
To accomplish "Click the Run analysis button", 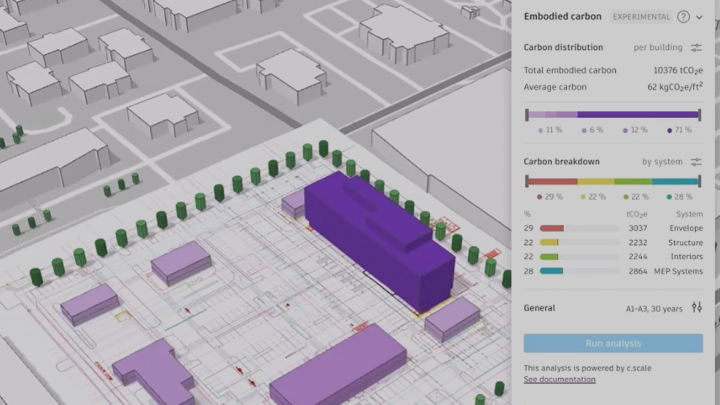I will click(x=613, y=343).
